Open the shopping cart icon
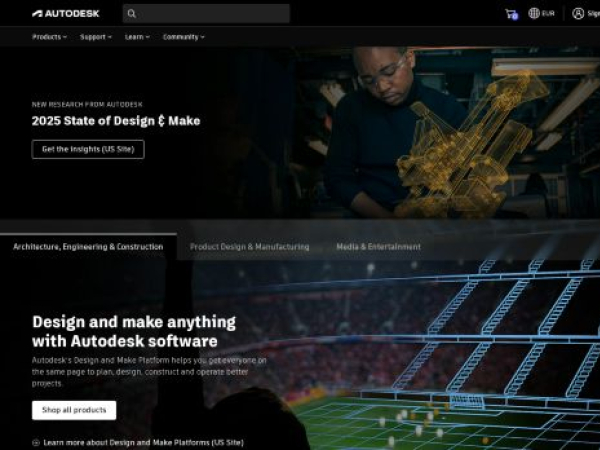 511,14
